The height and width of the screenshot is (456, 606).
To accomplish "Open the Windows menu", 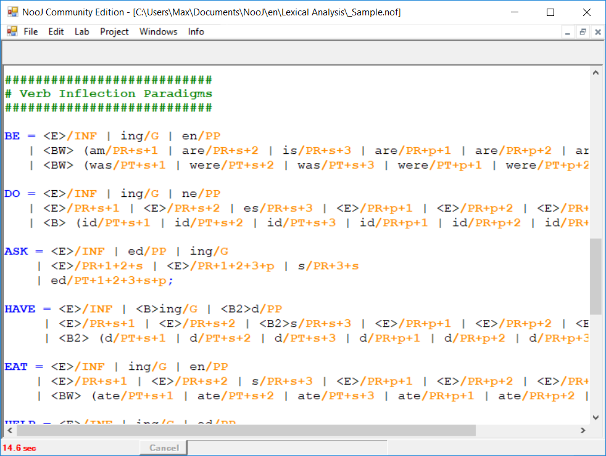I will pyautogui.click(x=158, y=32).
